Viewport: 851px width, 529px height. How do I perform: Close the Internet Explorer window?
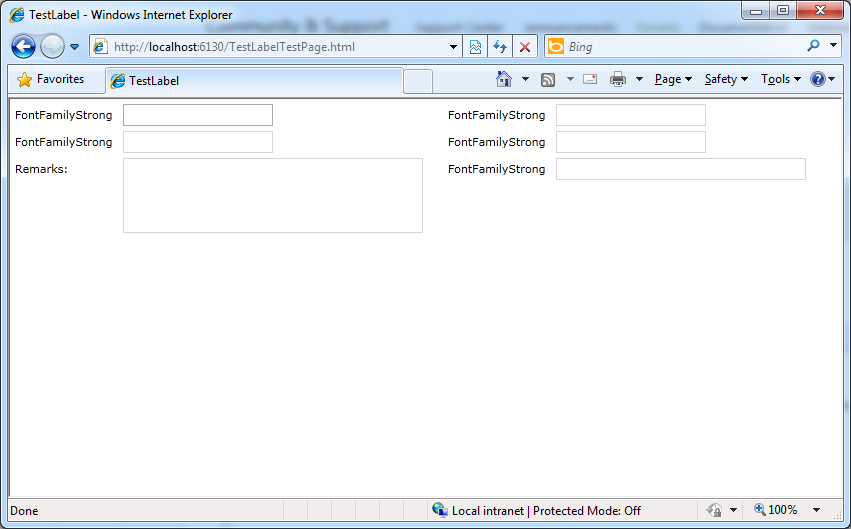point(820,10)
